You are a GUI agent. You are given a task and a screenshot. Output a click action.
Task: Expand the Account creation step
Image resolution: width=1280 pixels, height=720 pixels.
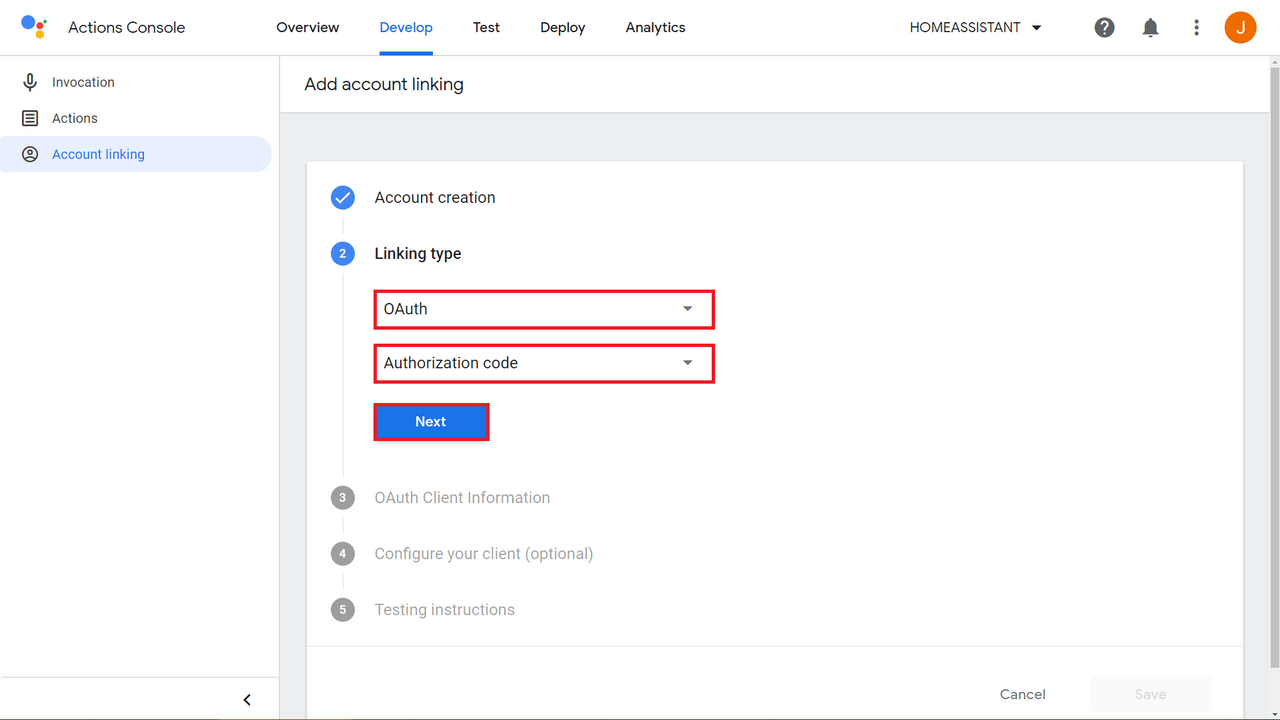pos(435,197)
